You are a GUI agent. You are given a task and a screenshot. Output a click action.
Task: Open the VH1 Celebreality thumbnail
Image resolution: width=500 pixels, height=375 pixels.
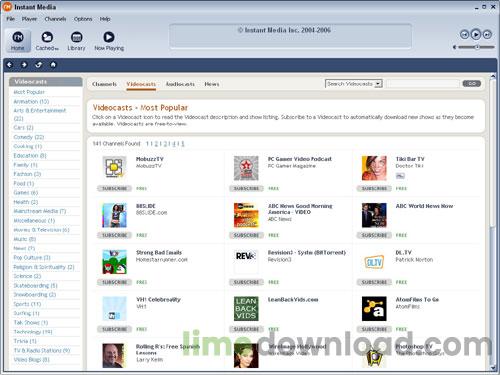click(x=114, y=309)
